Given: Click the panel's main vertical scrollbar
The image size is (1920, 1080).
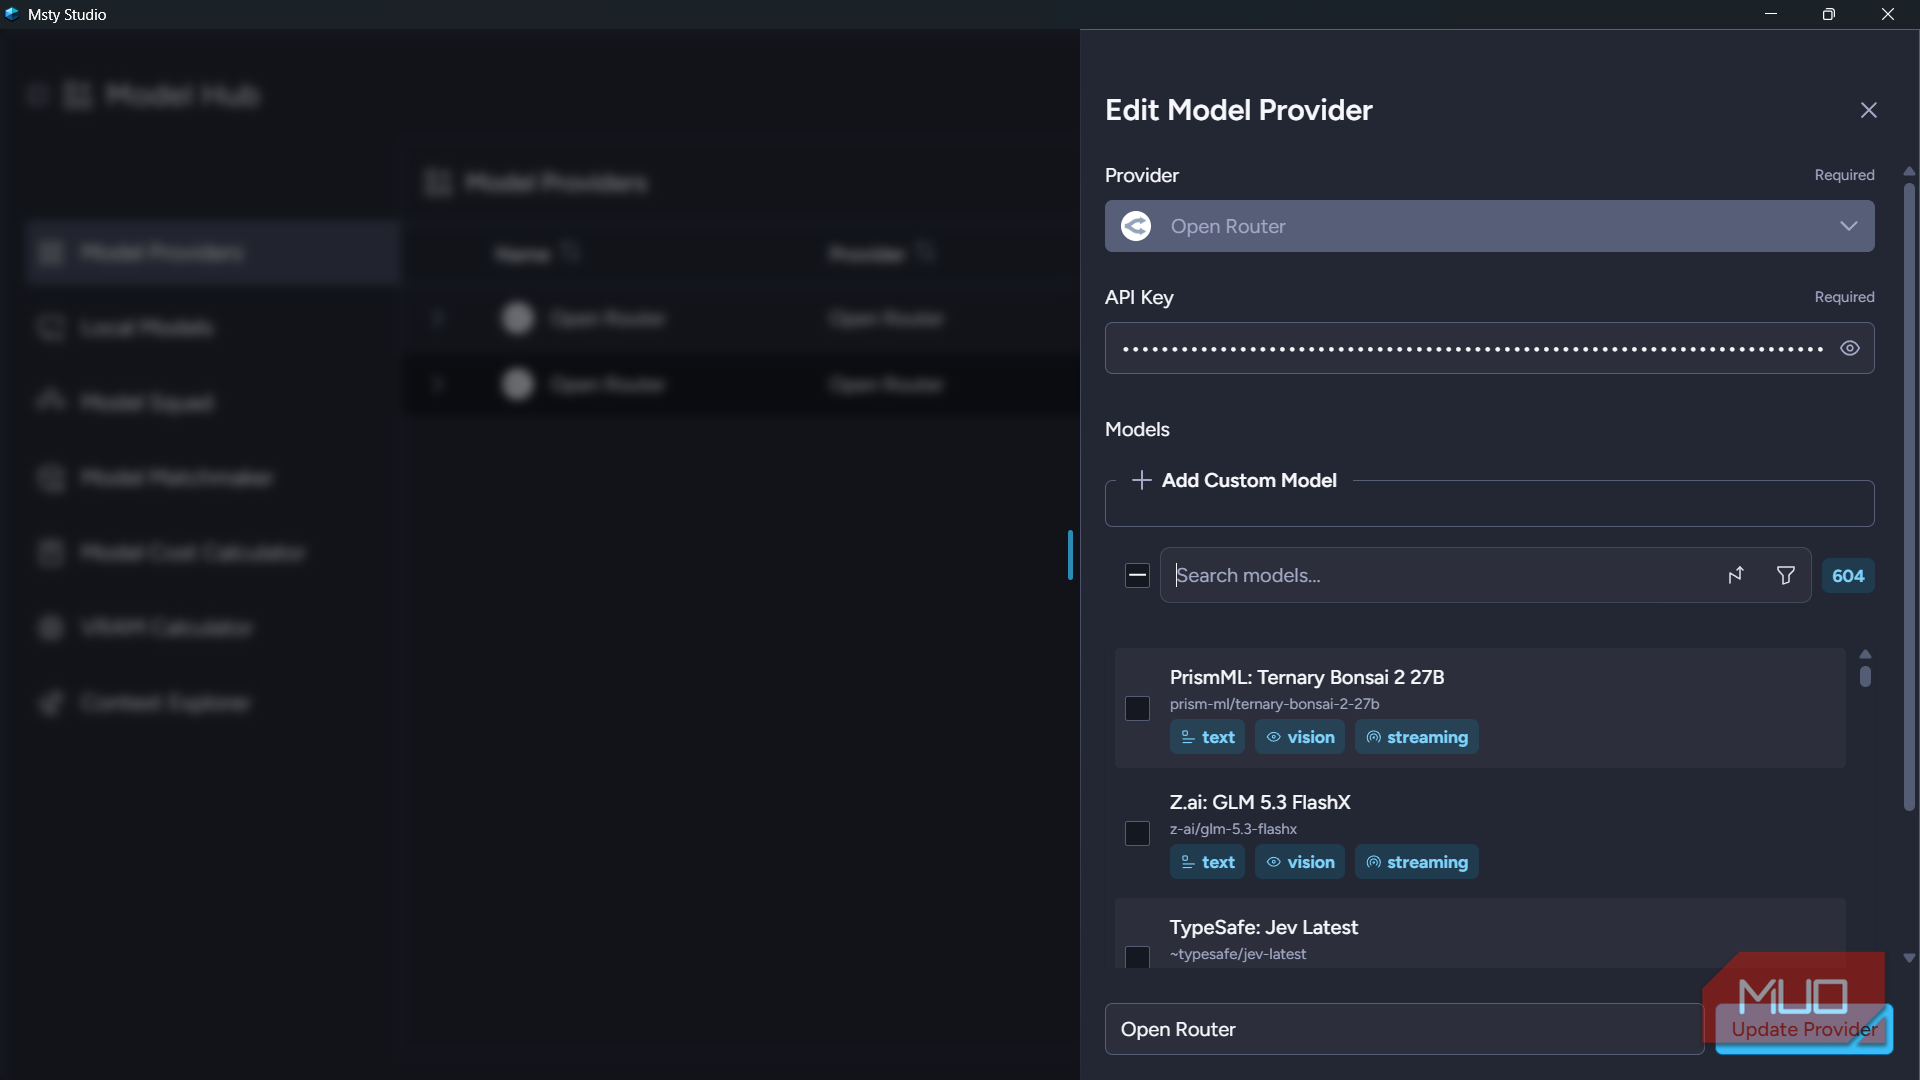Looking at the screenshot, I should point(1909,497).
